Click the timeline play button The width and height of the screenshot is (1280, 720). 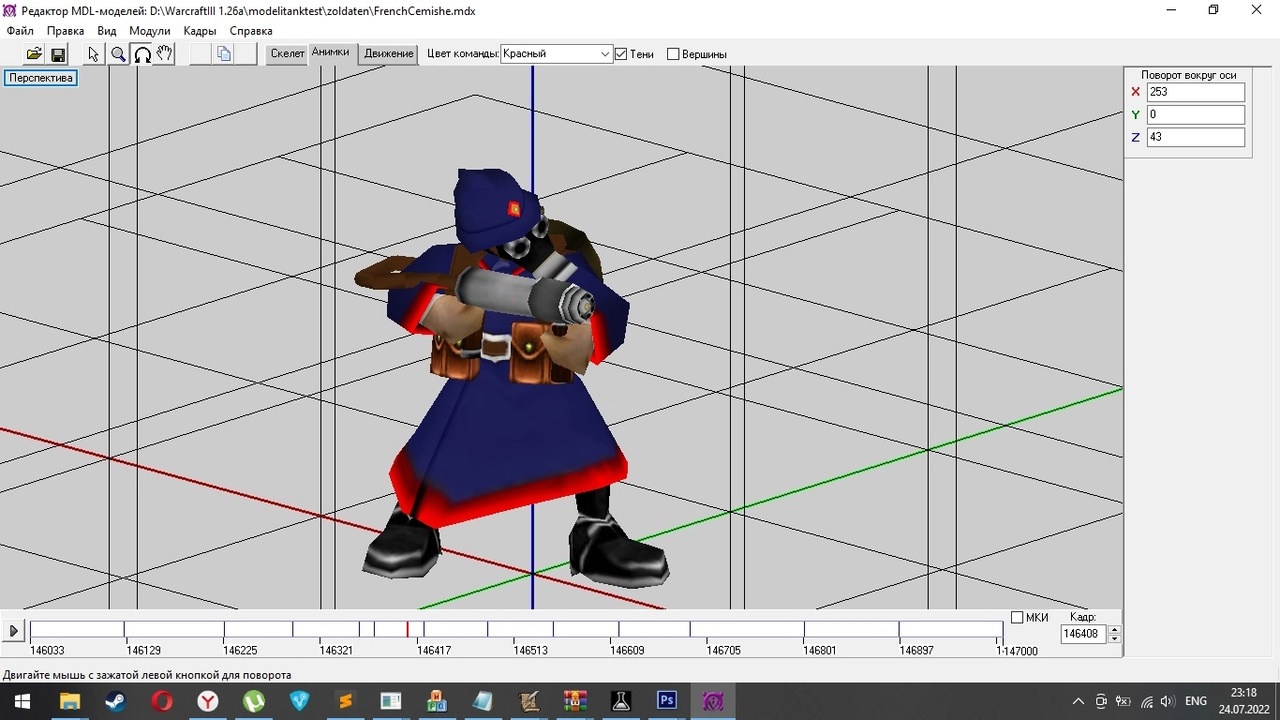[x=13, y=631]
